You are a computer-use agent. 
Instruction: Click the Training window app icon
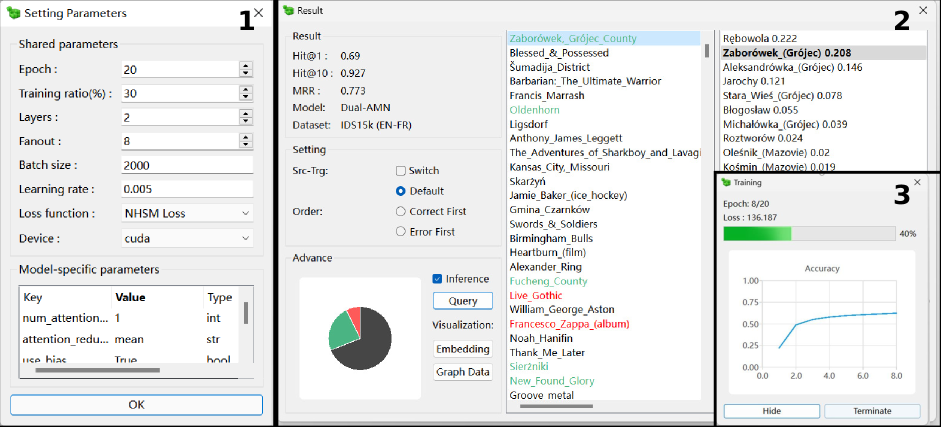[x=726, y=184]
